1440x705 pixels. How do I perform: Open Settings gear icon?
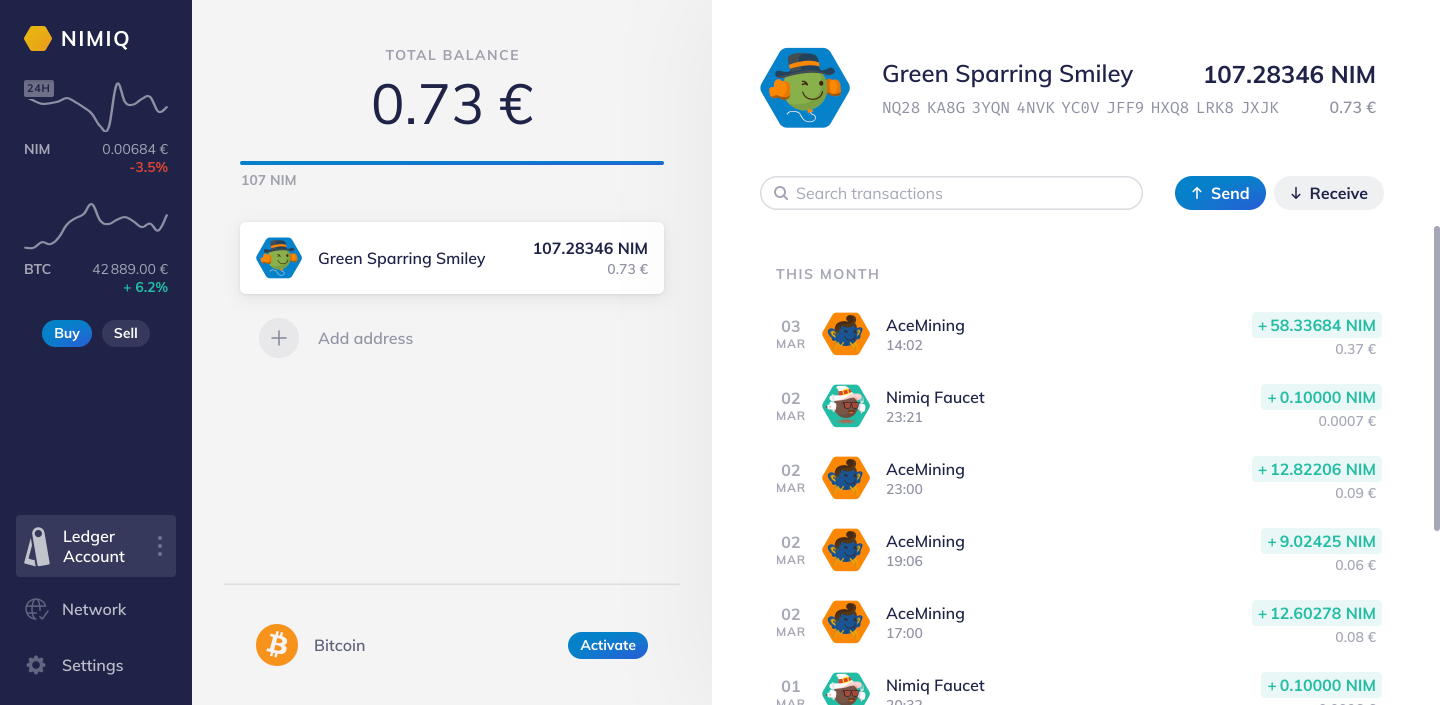(37, 665)
